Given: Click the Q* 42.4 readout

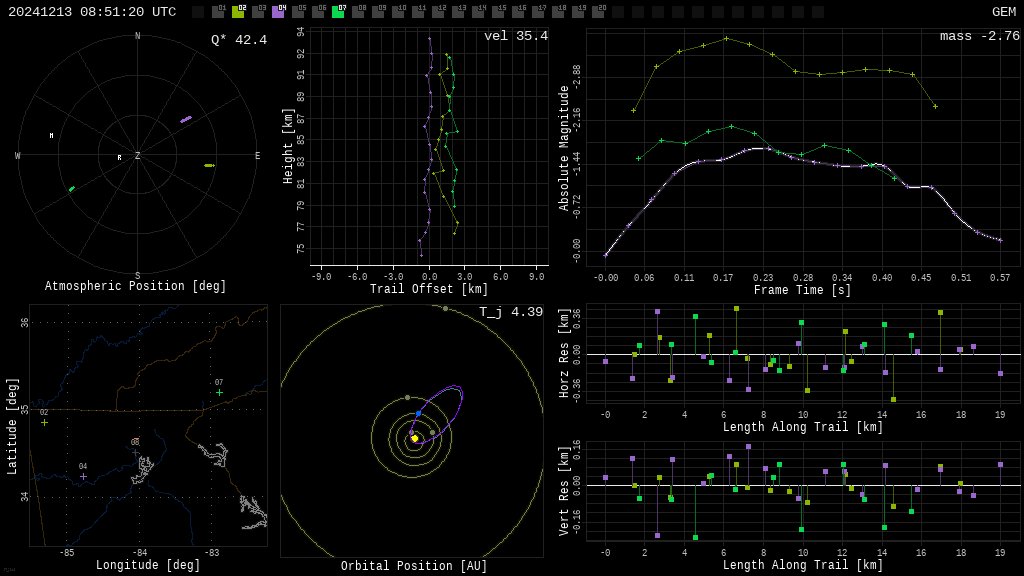Looking at the screenshot, I should tap(238, 40).
